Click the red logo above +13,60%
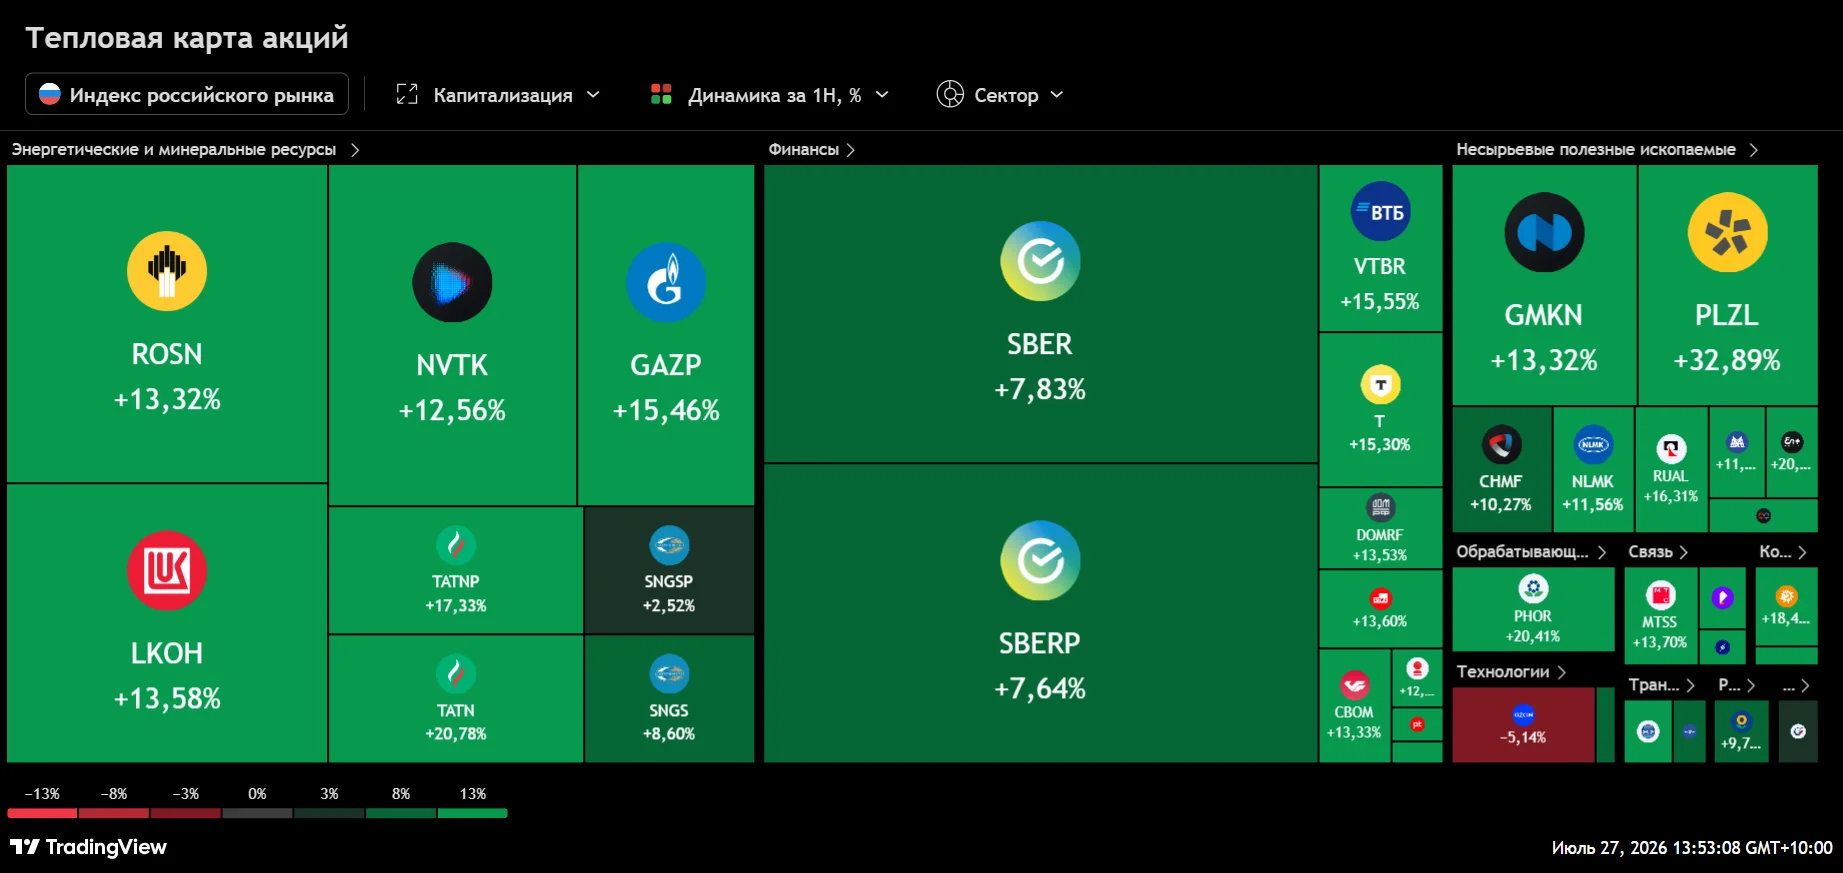Image resolution: width=1843 pixels, height=873 pixels. pyautogui.click(x=1380, y=599)
